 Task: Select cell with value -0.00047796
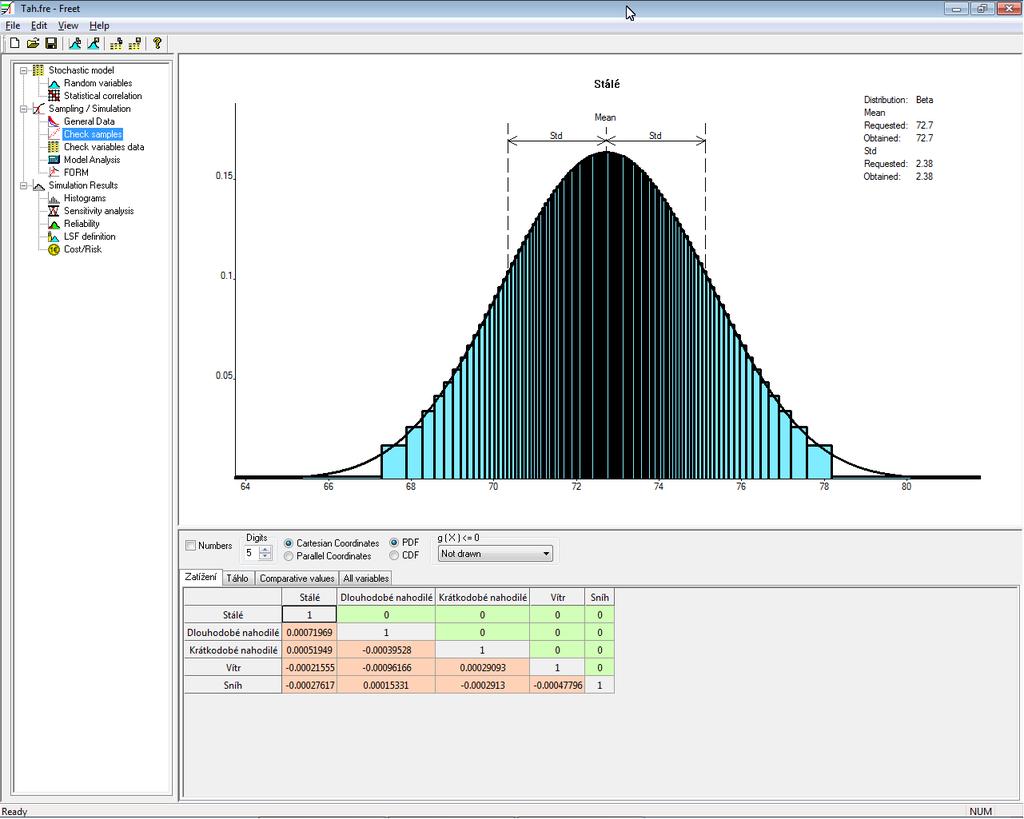tap(557, 686)
